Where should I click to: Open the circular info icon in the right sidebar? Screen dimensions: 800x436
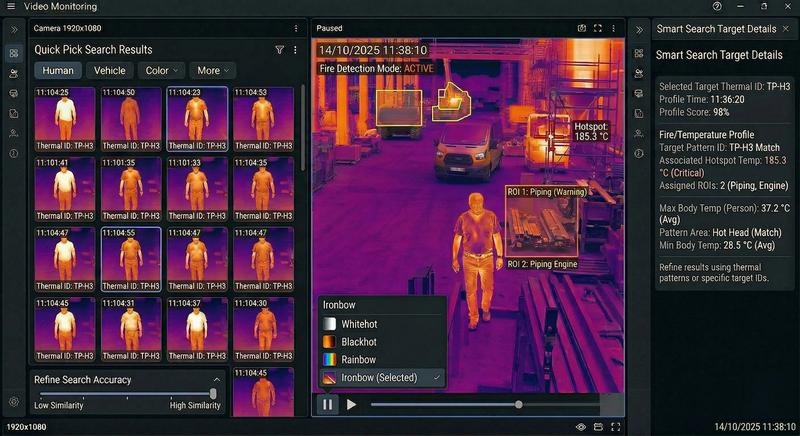(639, 153)
